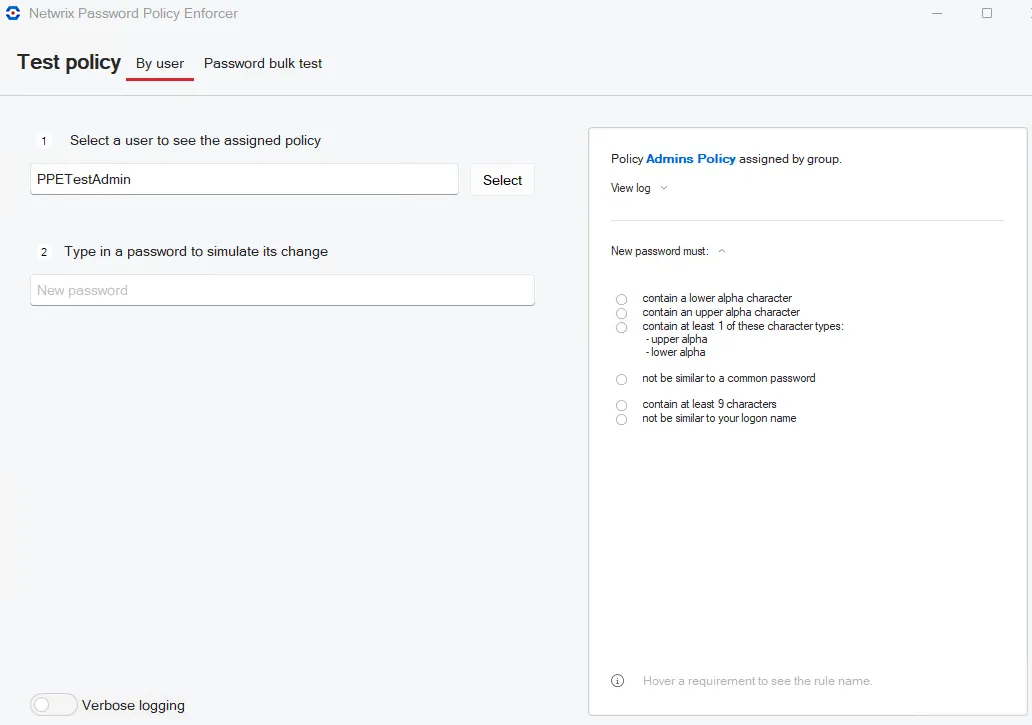The height and width of the screenshot is (725, 1032).
Task: Click 'Hover a requirement to see the rule name' text
Action: pos(758,681)
